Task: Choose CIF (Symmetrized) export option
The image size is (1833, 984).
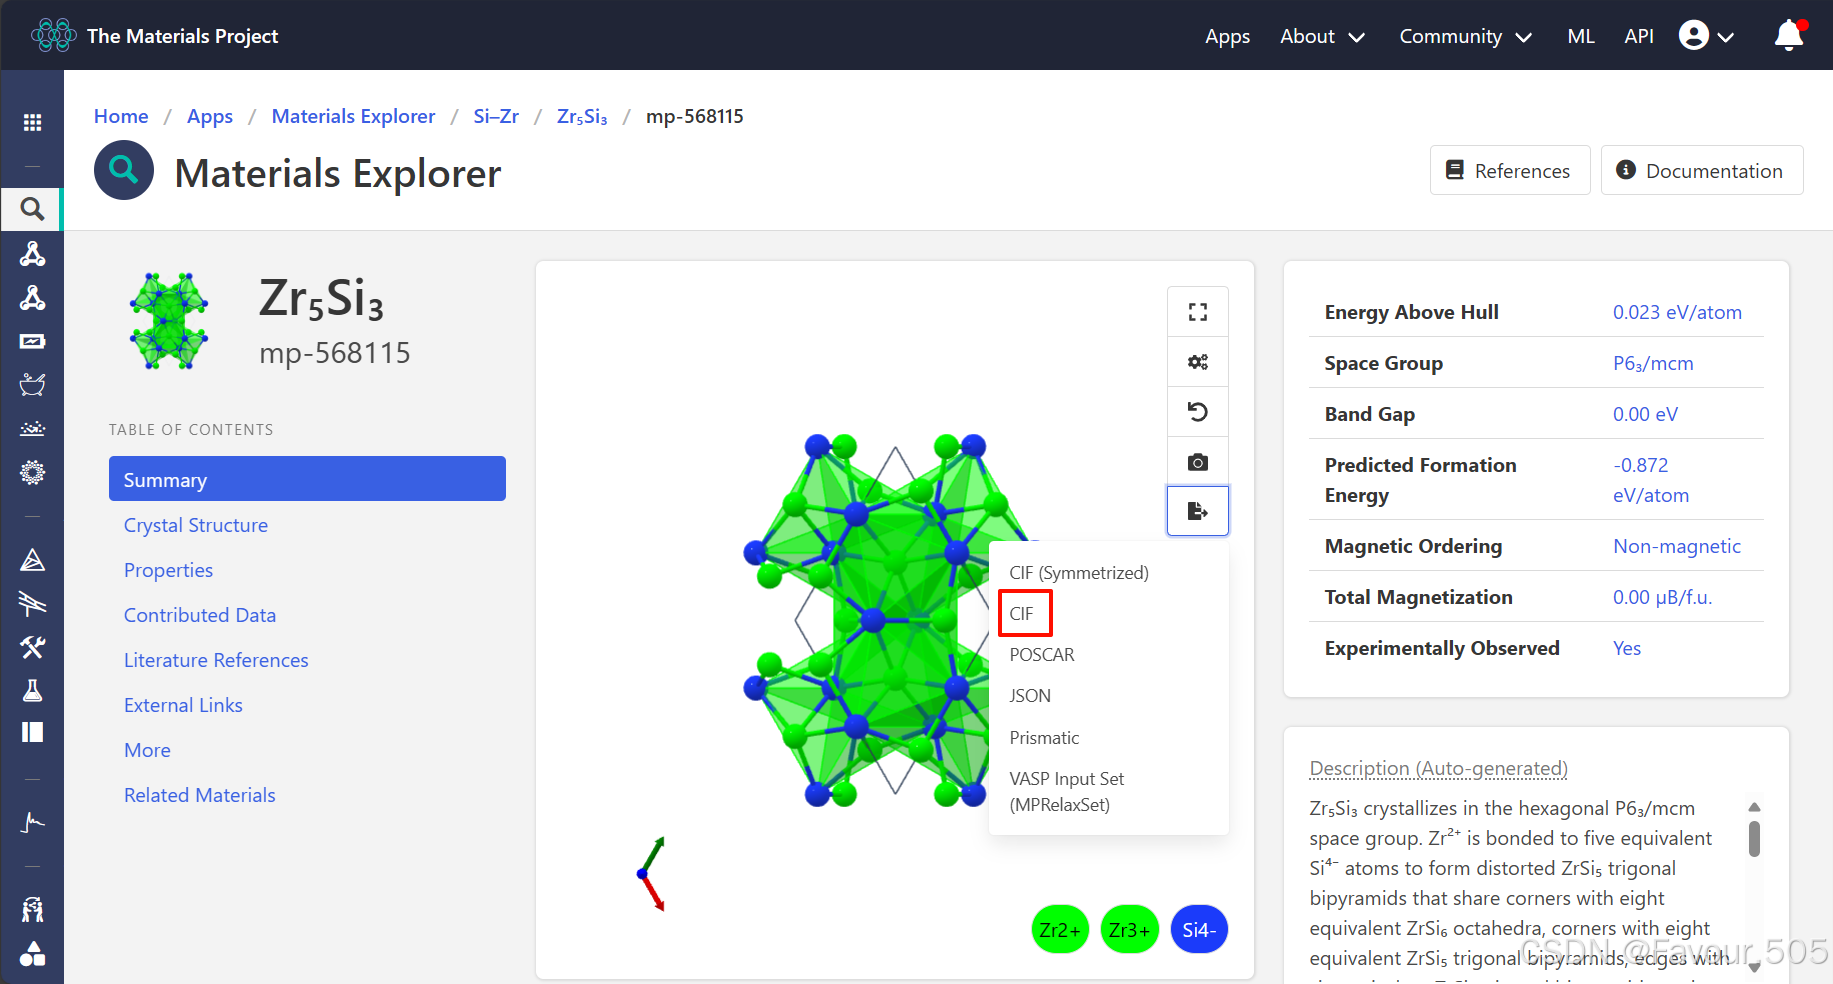Action: (1079, 573)
